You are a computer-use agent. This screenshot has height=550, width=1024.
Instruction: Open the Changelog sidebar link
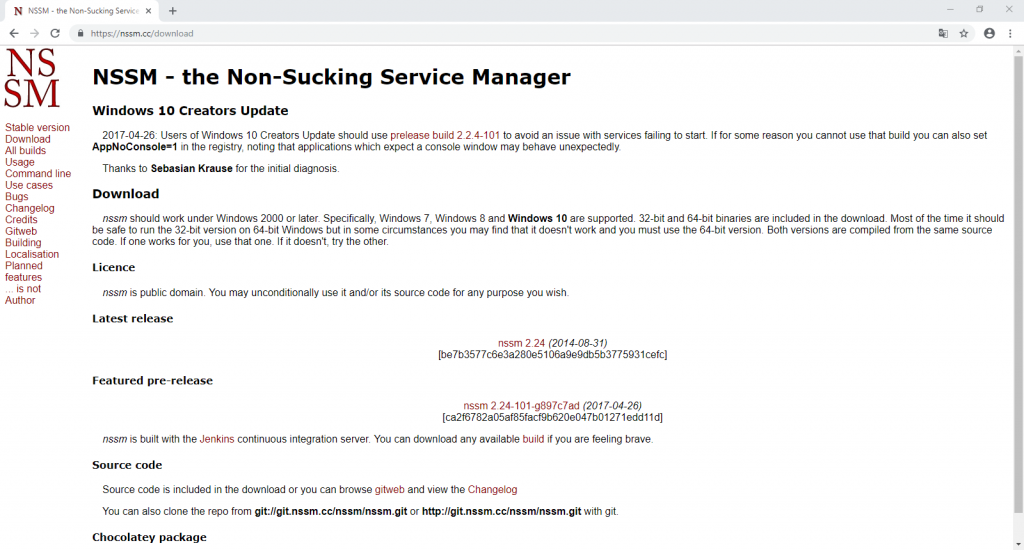click(29, 208)
